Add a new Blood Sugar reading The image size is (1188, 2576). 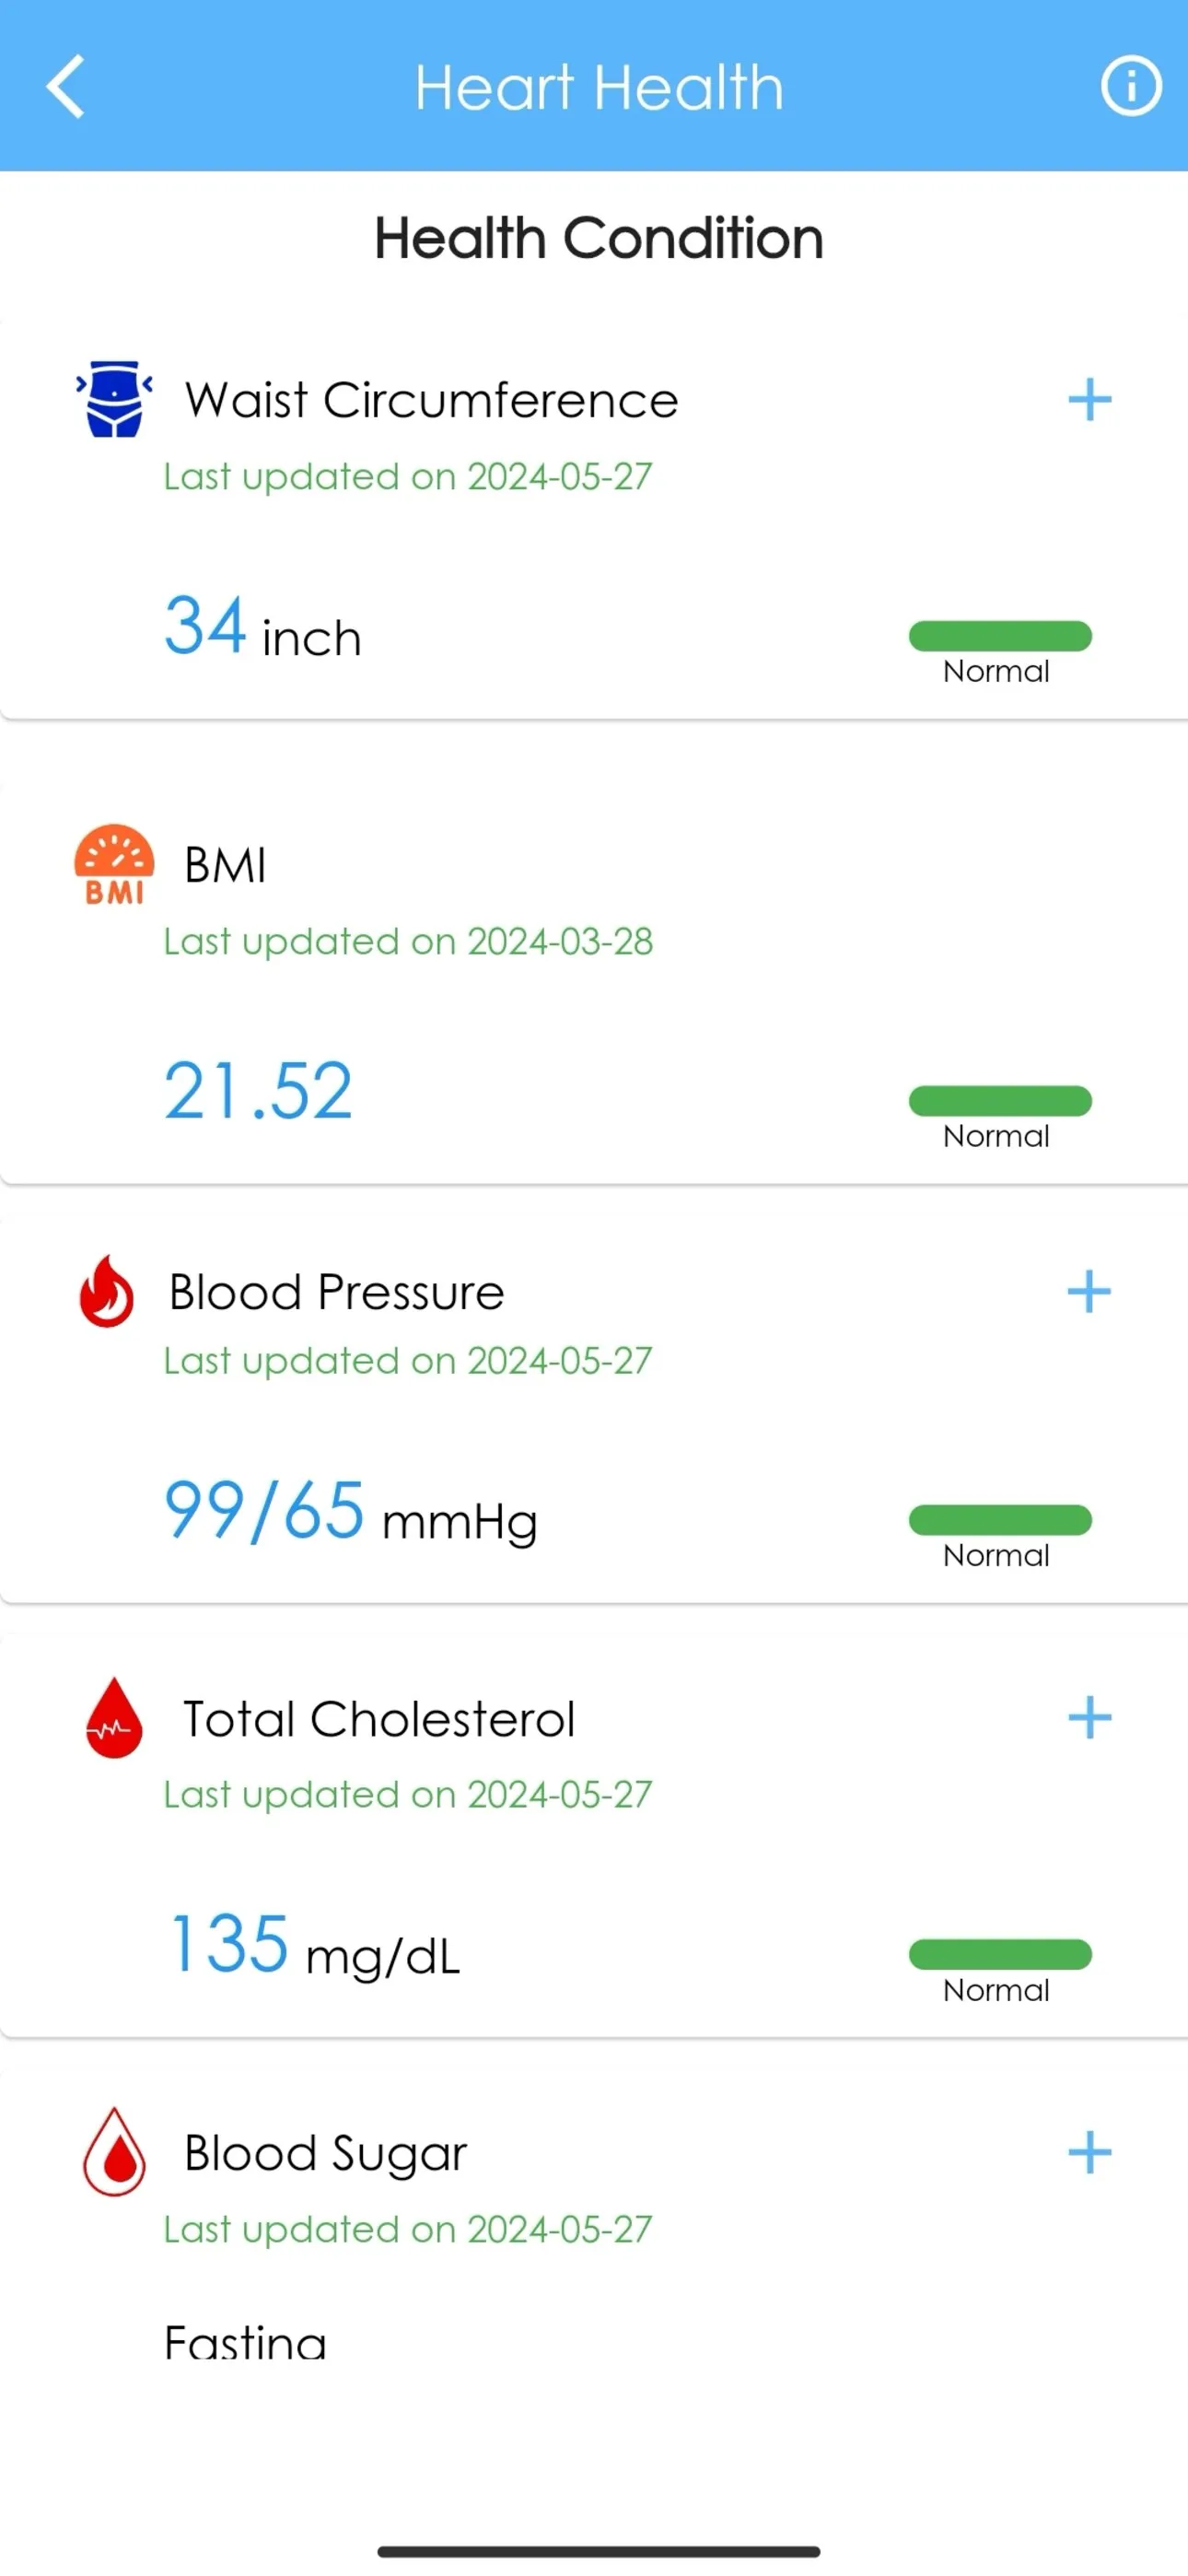pyautogui.click(x=1090, y=2152)
